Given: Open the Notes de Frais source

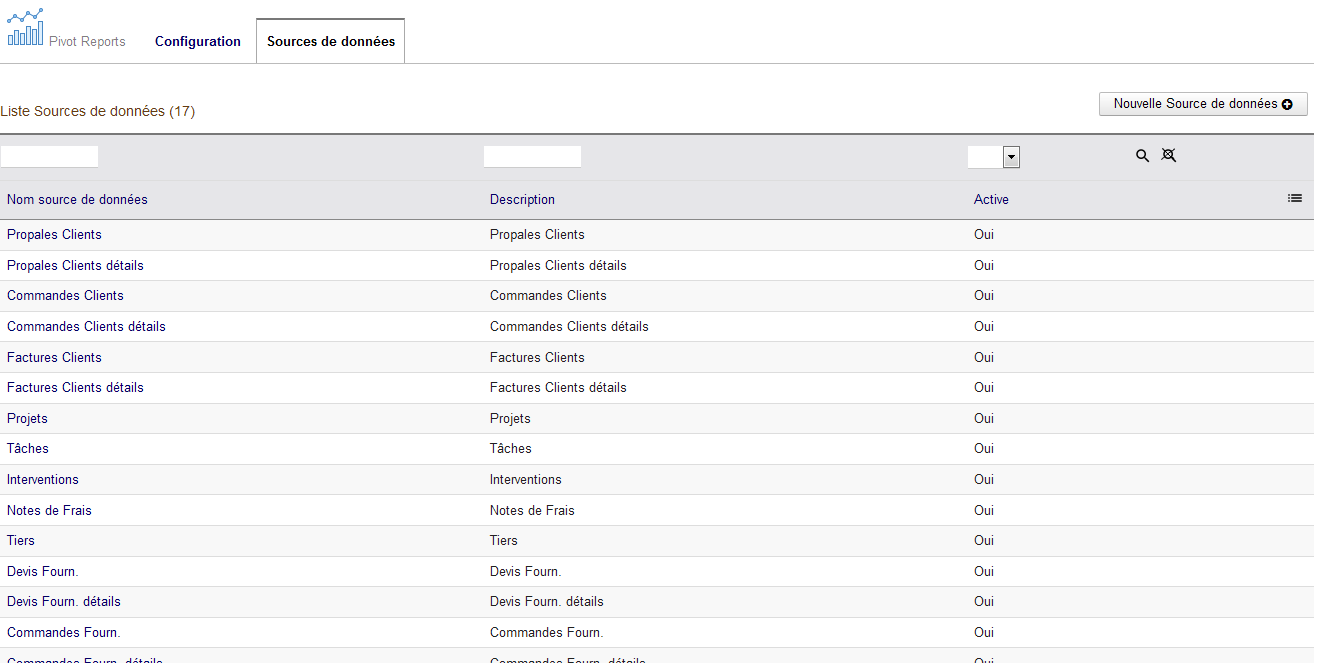Looking at the screenshot, I should 49,511.
